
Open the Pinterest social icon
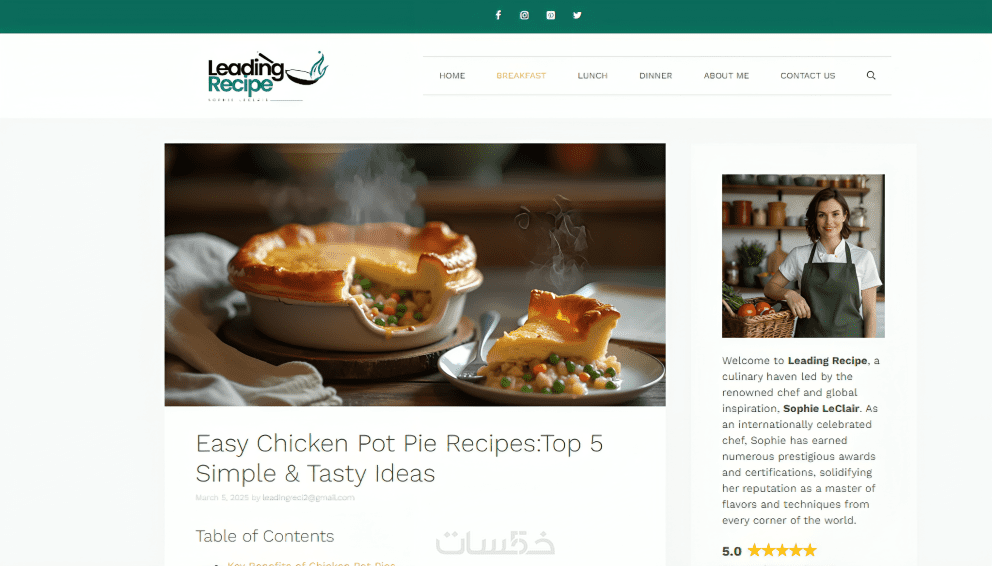pyautogui.click(x=551, y=15)
